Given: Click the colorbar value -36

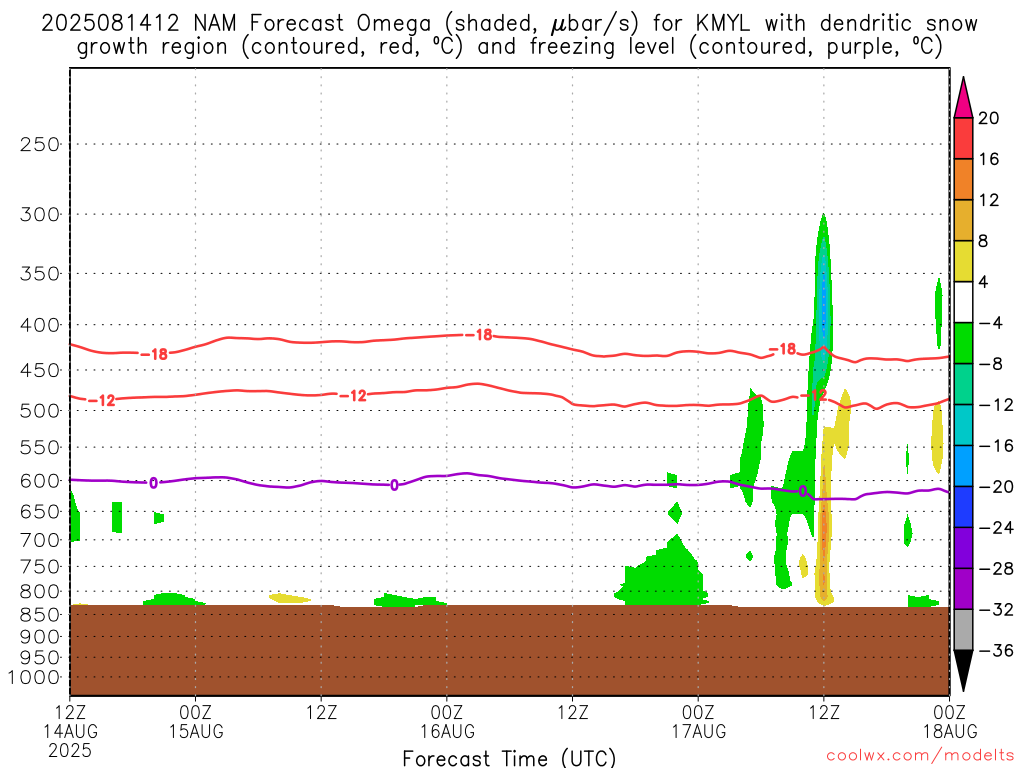Looking at the screenshot, I should (996, 650).
